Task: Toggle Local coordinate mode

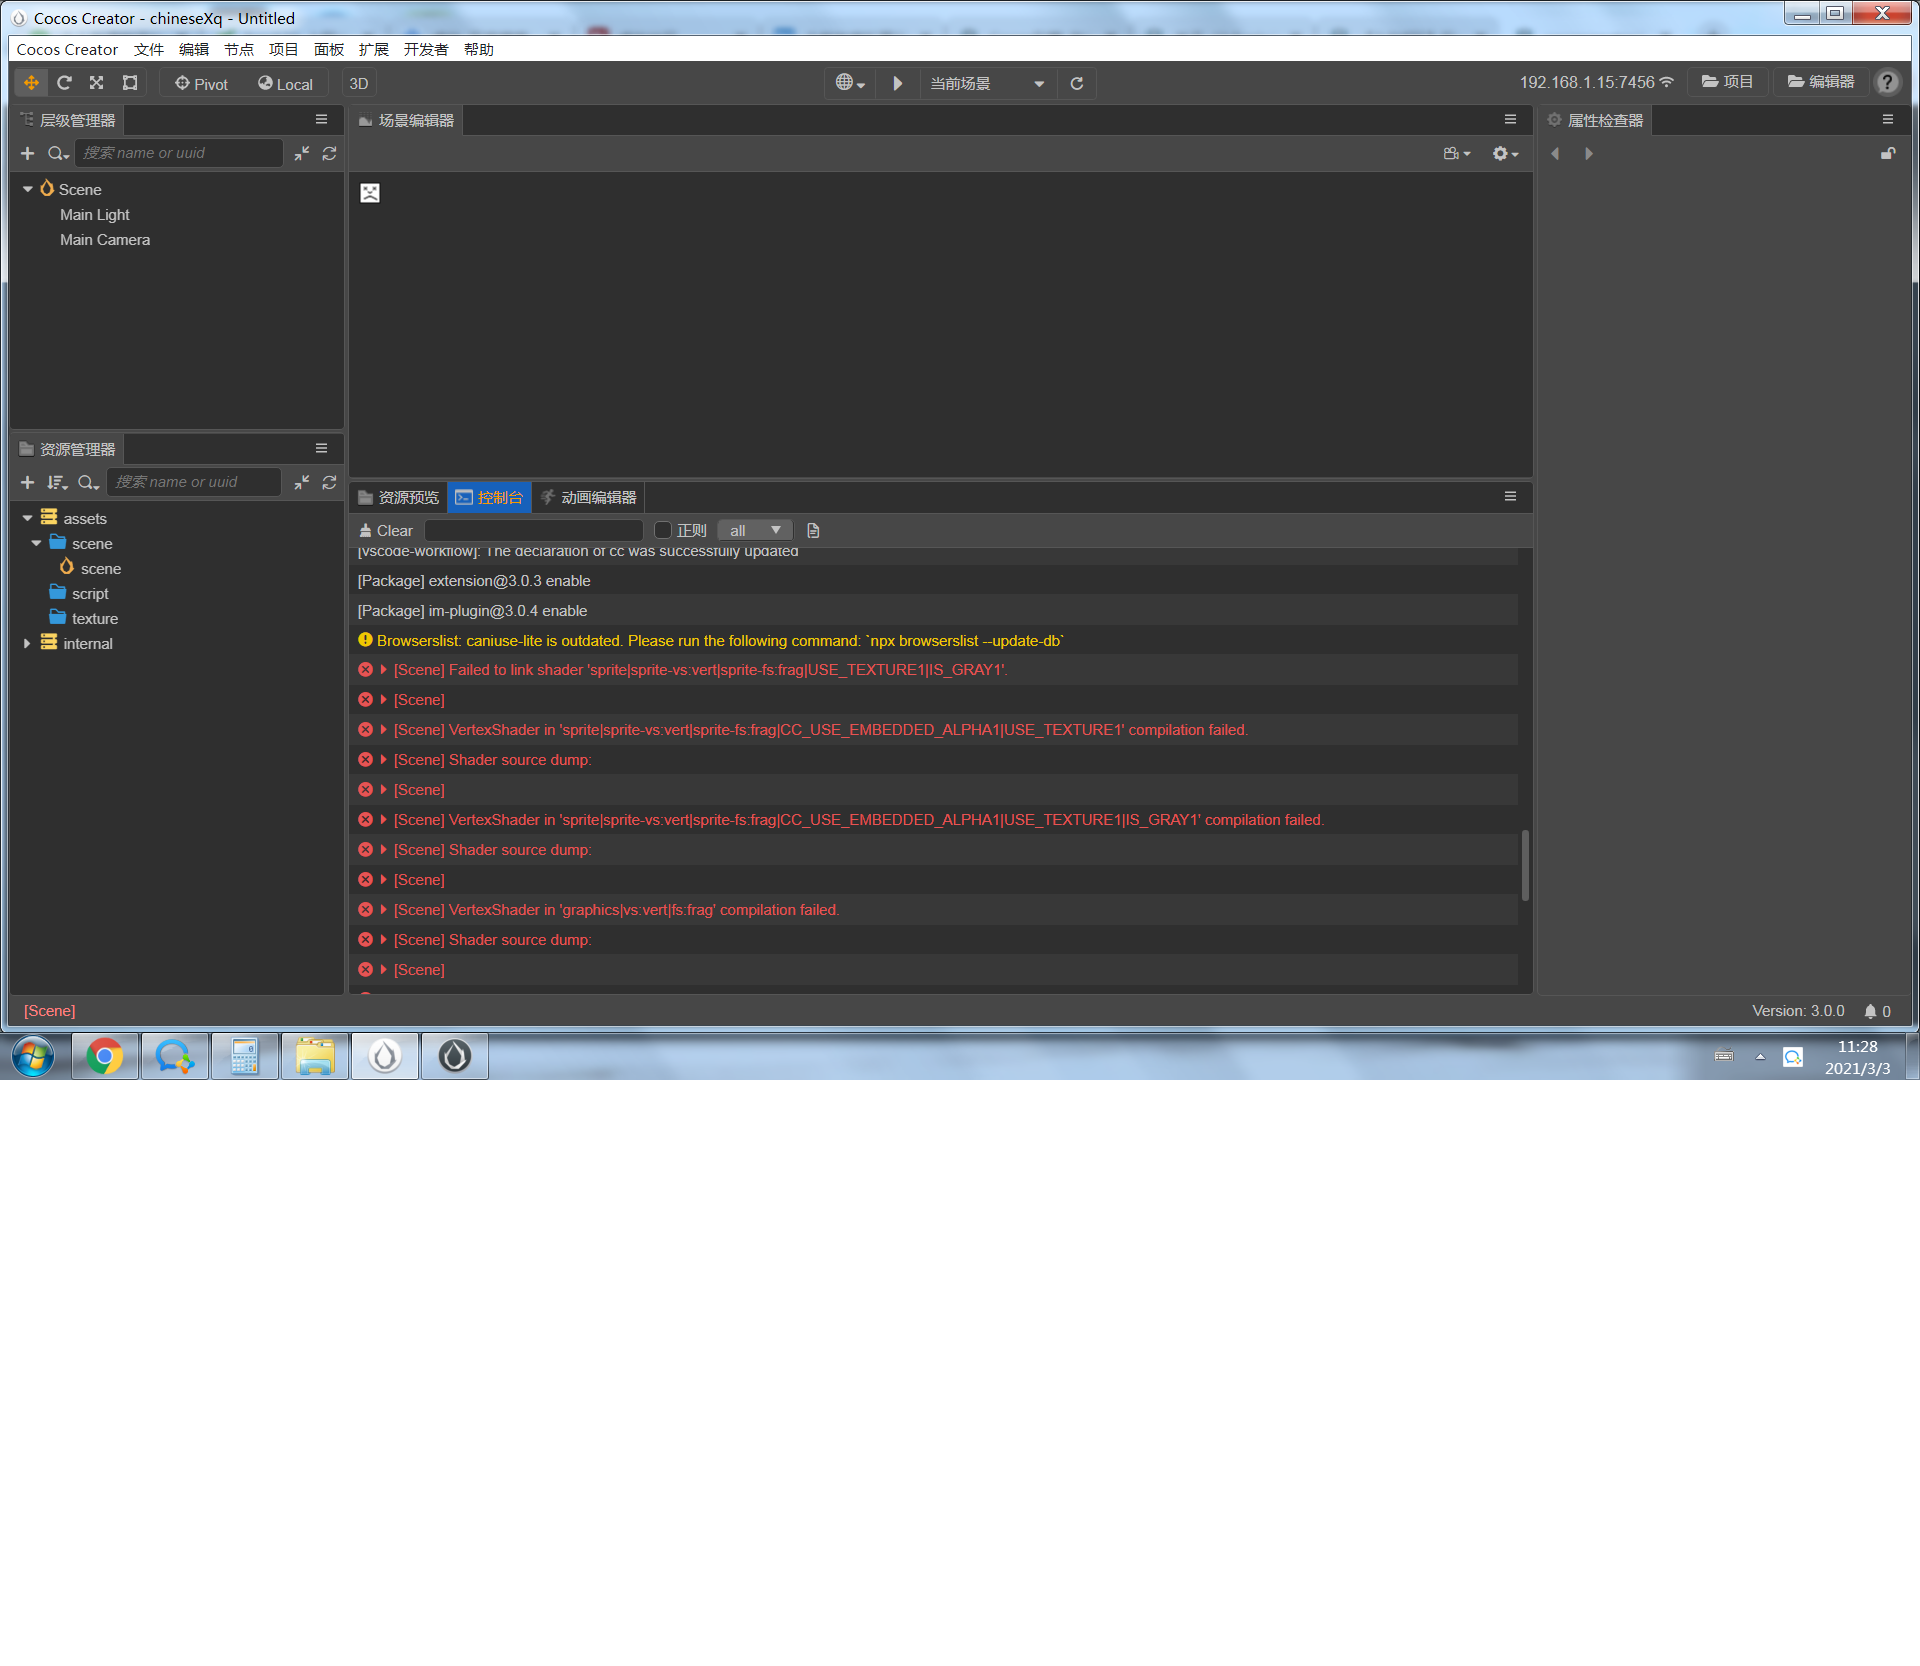Action: (285, 84)
